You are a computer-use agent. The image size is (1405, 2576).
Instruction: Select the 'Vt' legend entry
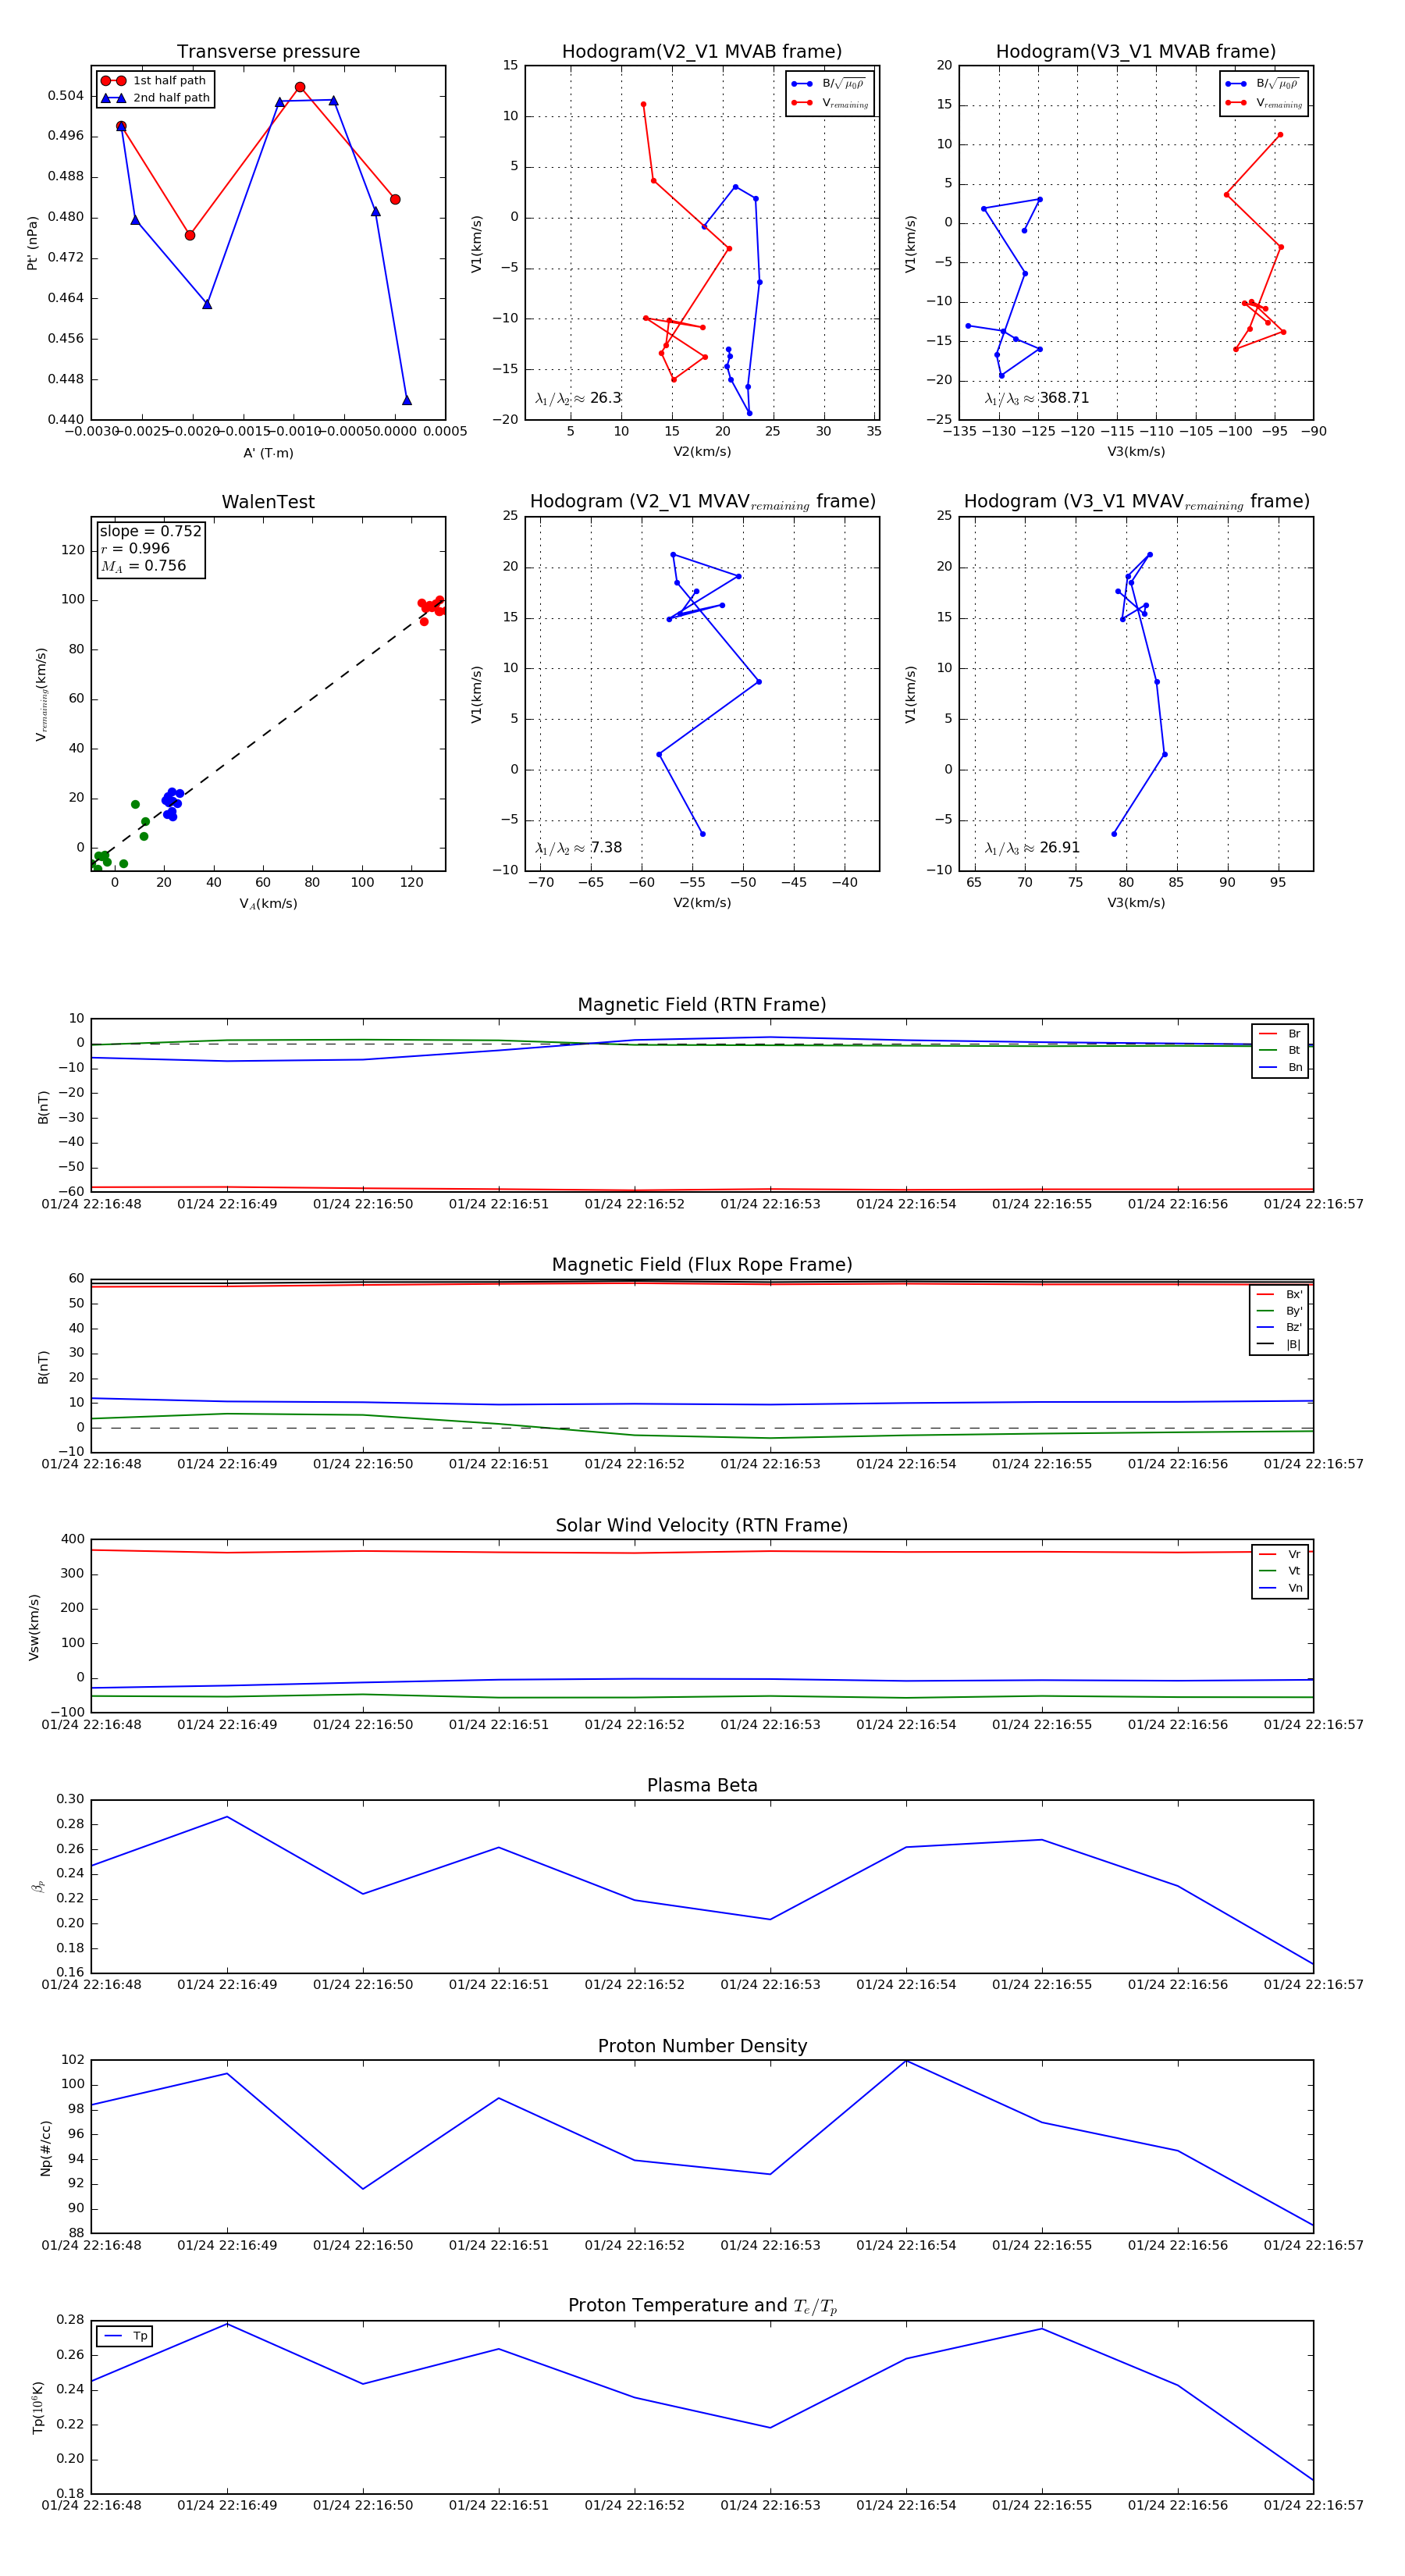[1280, 1571]
